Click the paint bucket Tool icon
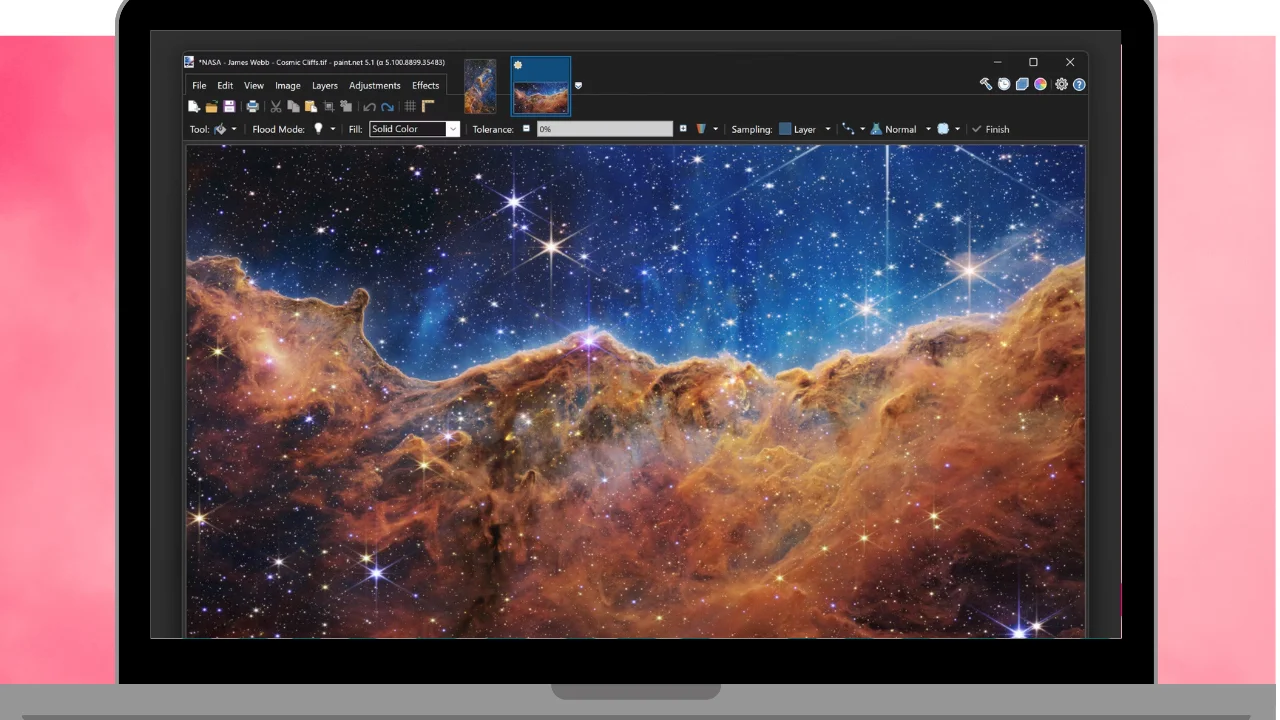This screenshot has height=720, width=1280. pos(220,129)
